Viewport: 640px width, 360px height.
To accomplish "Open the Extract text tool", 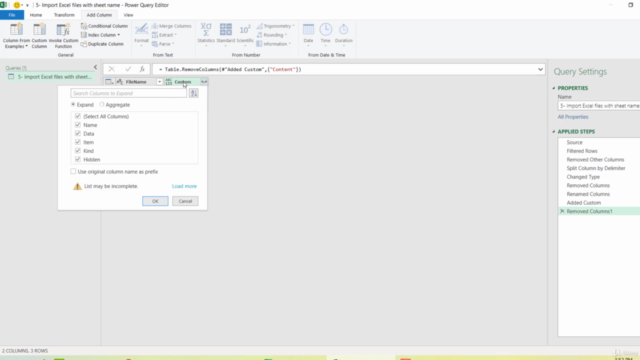I will [x=164, y=35].
